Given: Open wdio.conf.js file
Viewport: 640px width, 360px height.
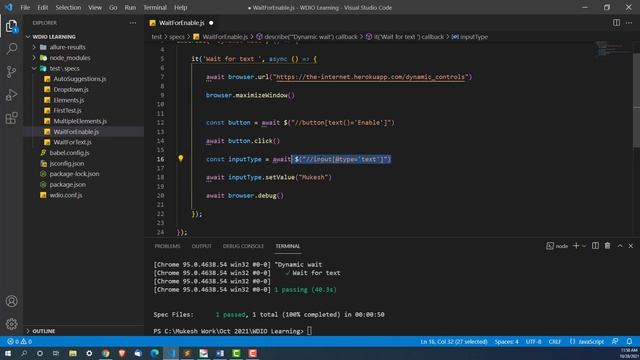Looking at the screenshot, I should [x=66, y=195].
